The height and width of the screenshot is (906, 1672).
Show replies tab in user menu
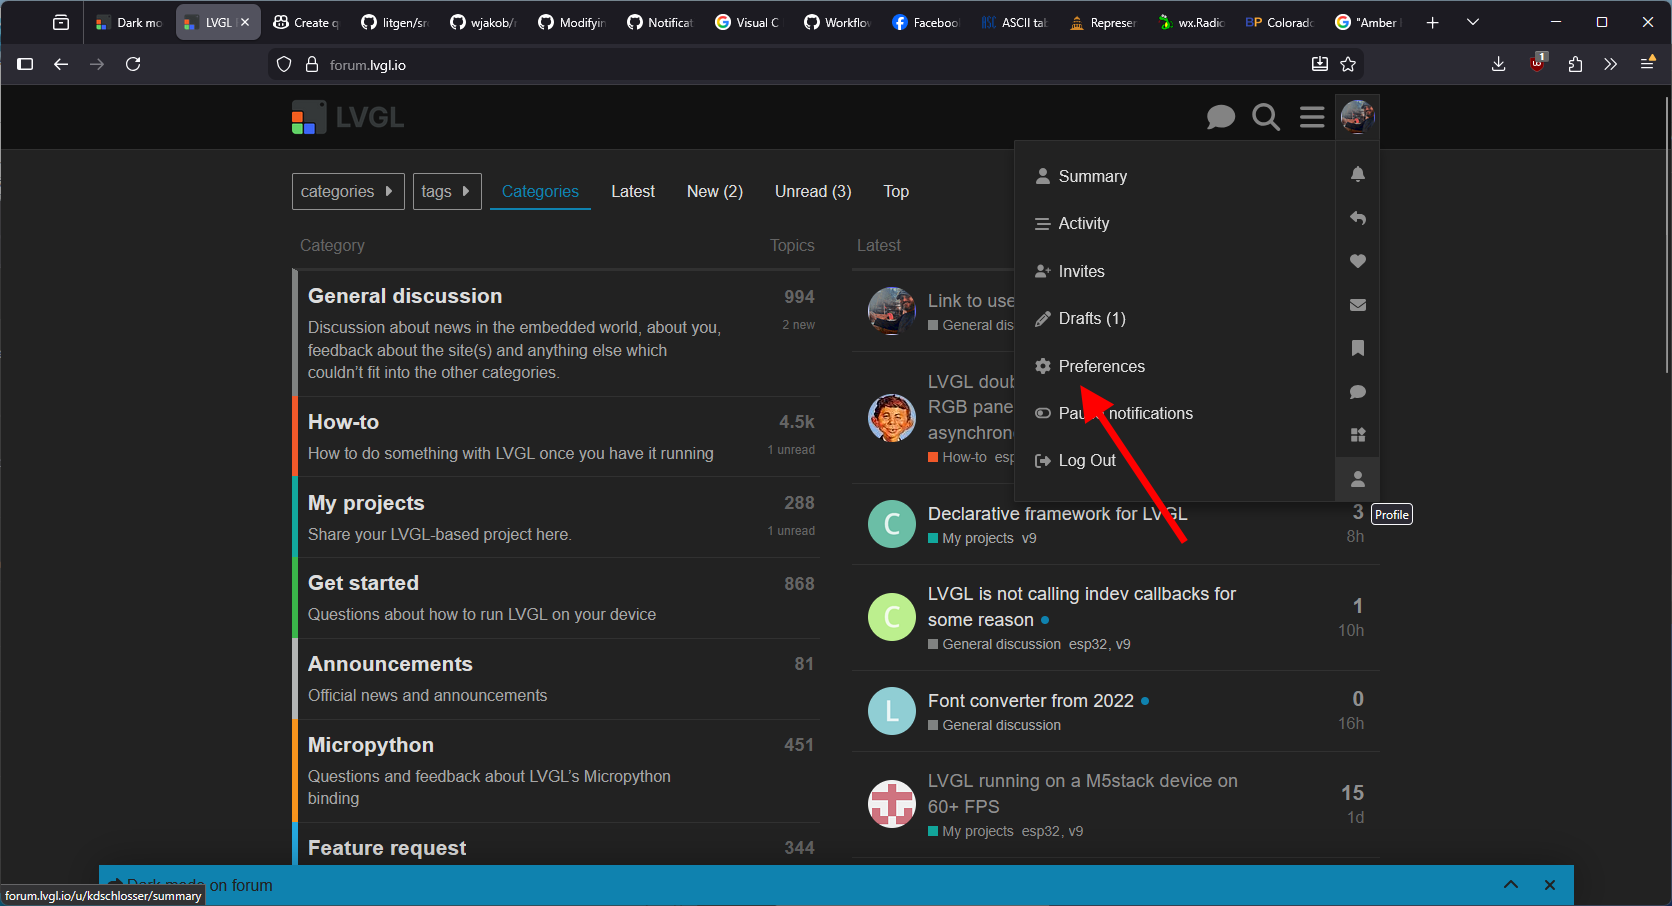point(1357,218)
